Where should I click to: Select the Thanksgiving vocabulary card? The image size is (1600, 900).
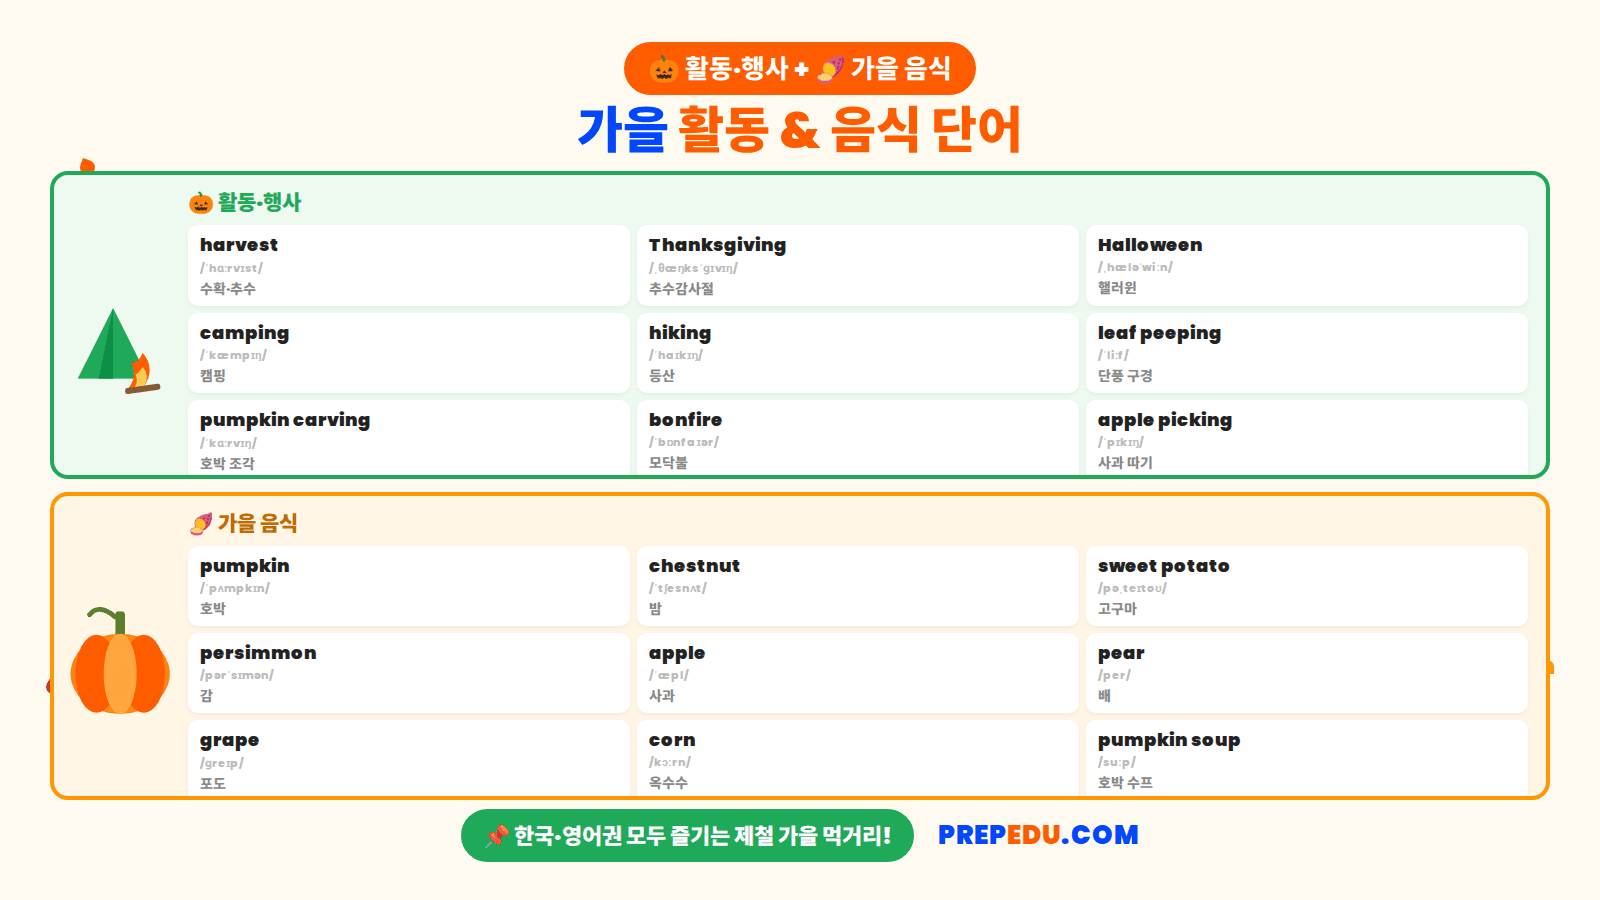click(858, 265)
